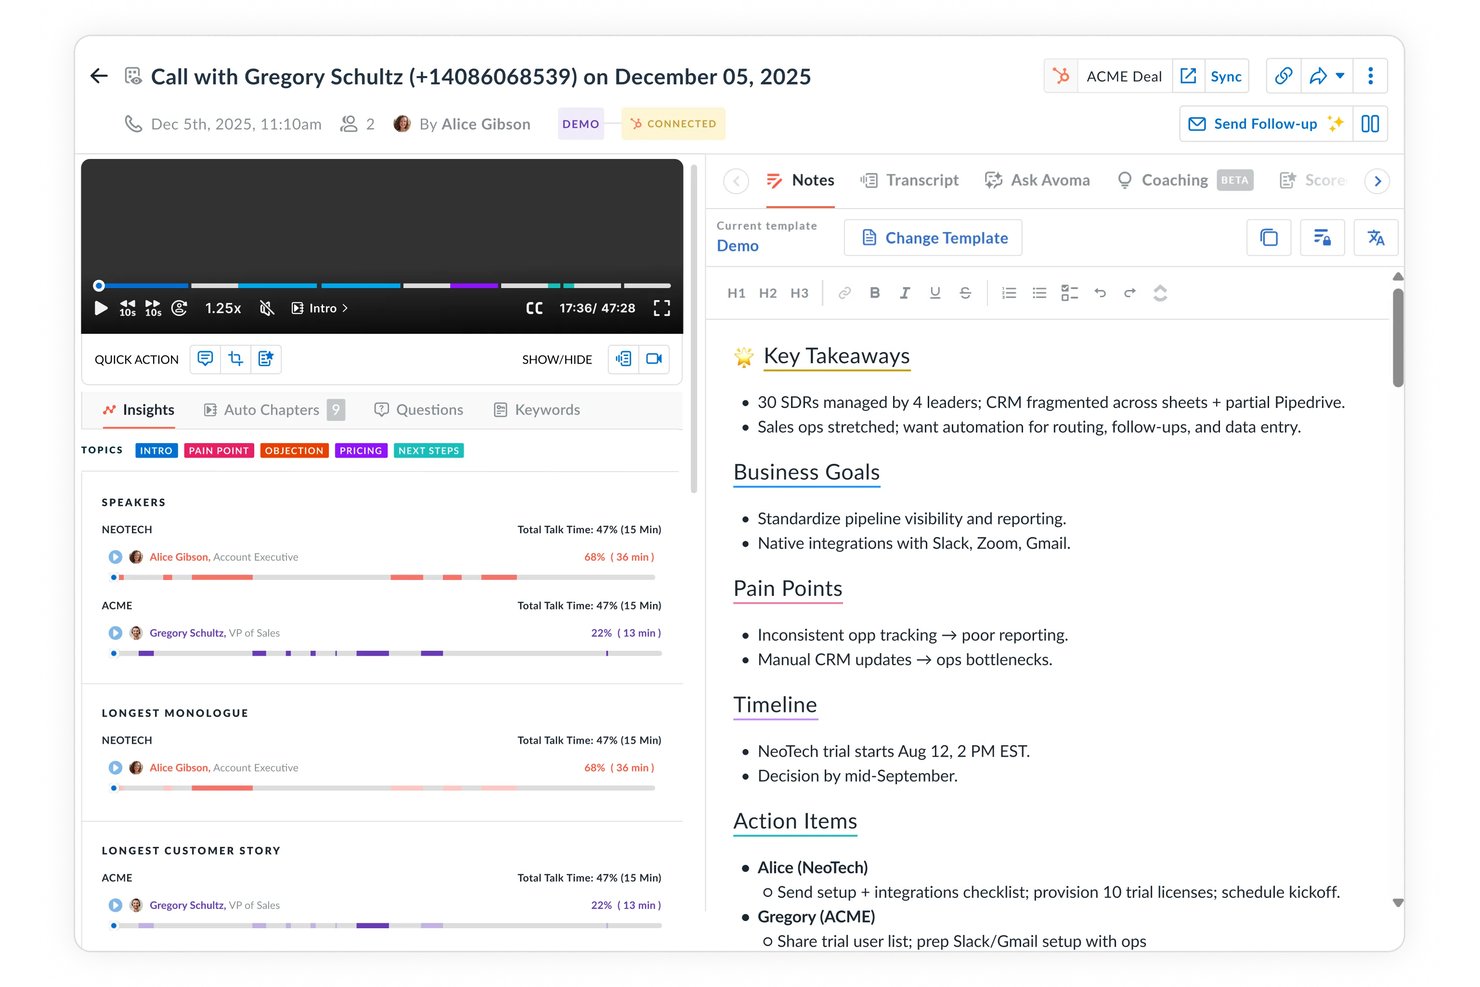Screen dimensions: 1480x987
Task: Copy meeting link icon
Action: [x=1283, y=76]
